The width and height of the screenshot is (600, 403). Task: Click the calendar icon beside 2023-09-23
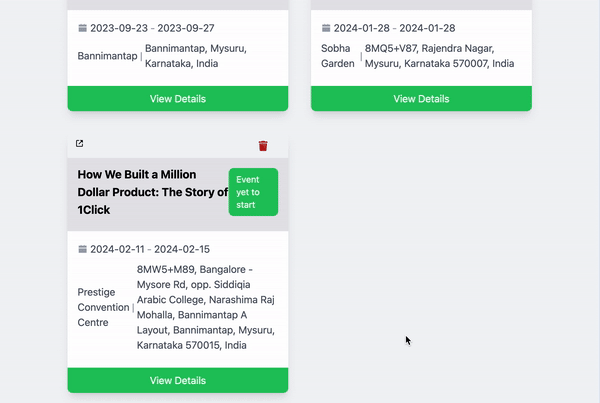coord(82,28)
